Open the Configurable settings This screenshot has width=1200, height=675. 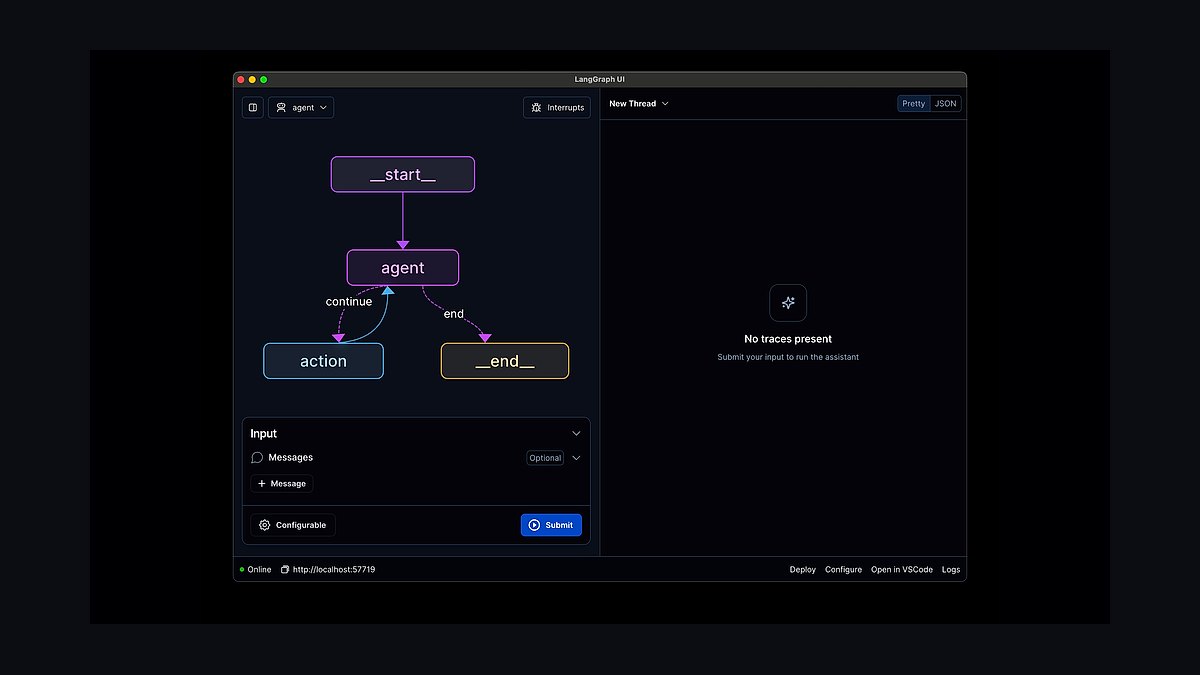[293, 525]
